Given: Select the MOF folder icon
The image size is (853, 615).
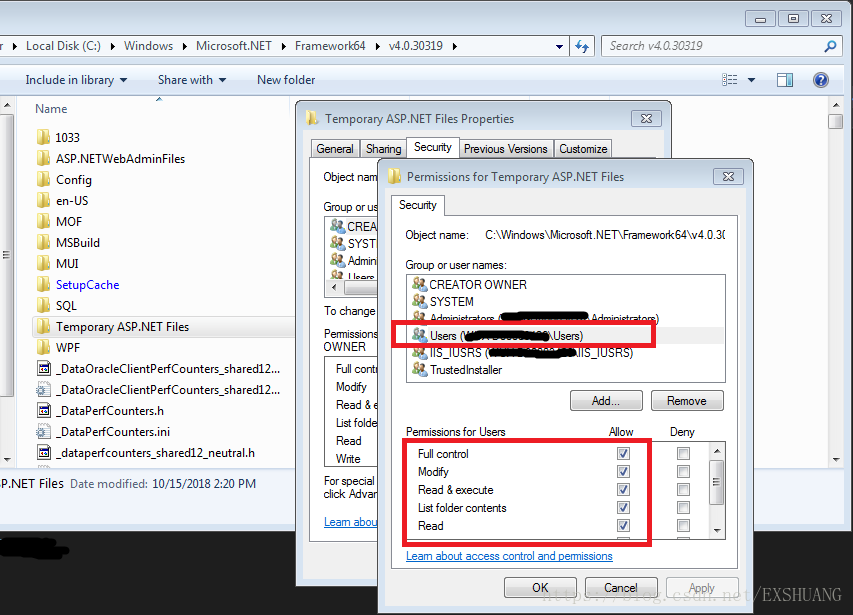Looking at the screenshot, I should (x=44, y=221).
